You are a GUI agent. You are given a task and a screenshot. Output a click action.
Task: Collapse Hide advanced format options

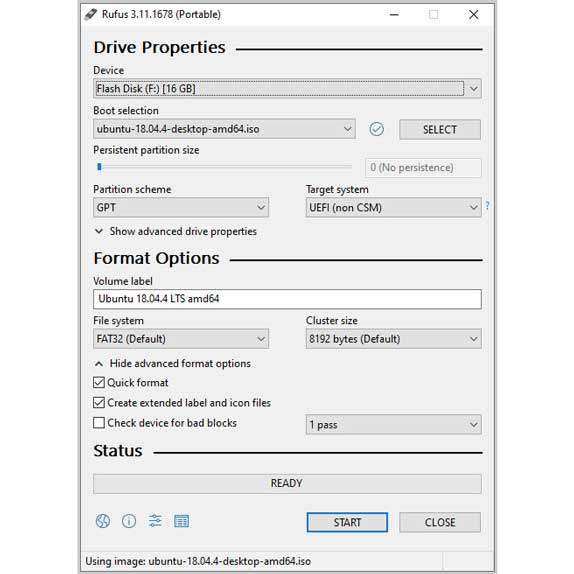tap(173, 364)
